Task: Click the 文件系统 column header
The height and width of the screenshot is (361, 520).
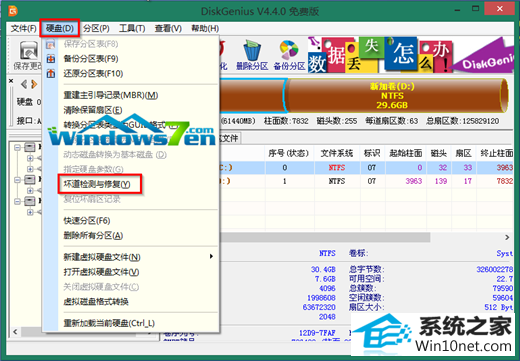Action: pos(337,153)
